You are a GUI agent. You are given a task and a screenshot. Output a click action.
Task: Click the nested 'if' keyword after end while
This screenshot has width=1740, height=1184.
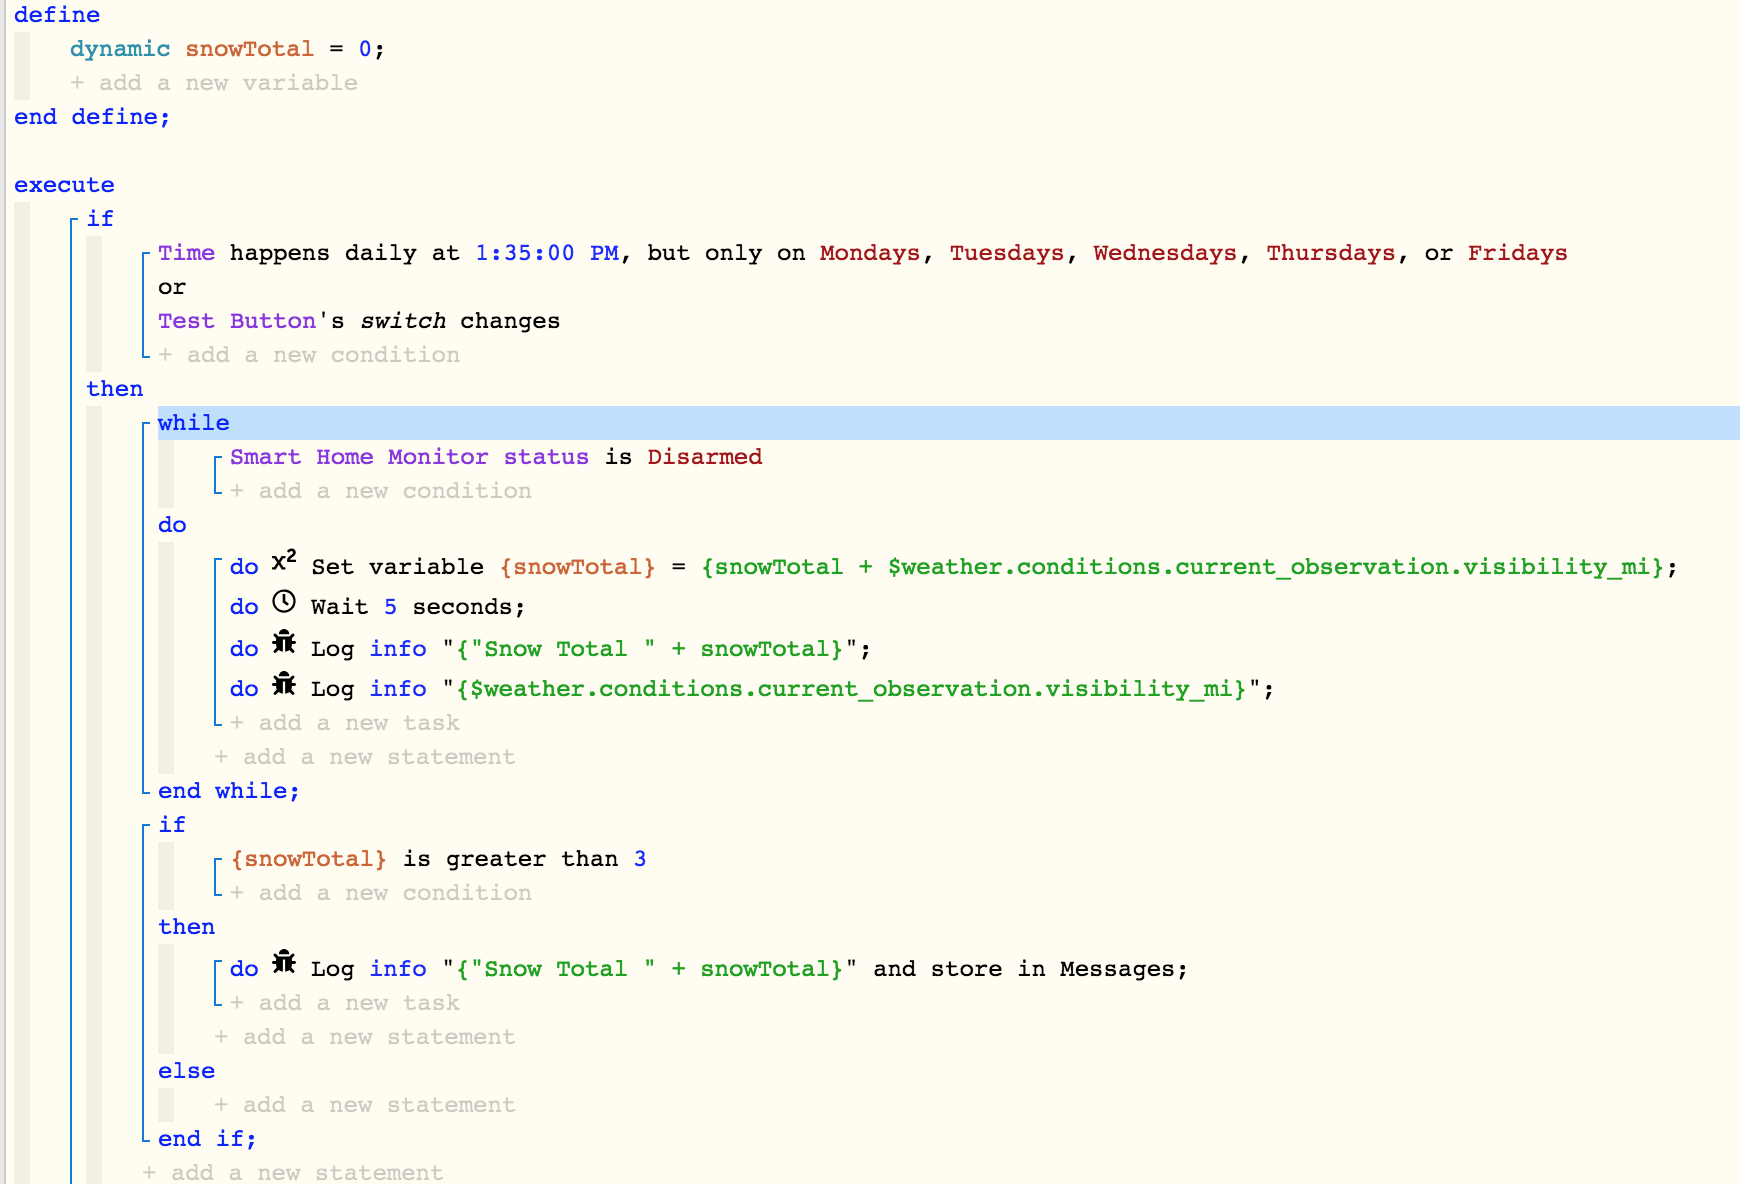[x=172, y=825]
